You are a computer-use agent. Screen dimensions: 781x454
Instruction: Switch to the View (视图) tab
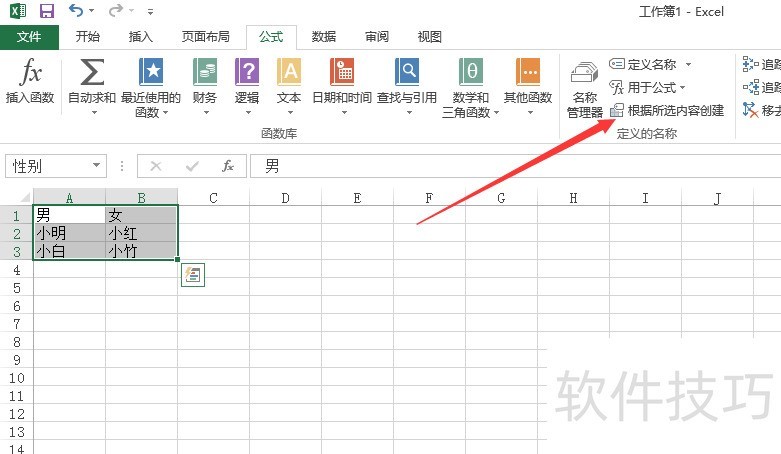pyautogui.click(x=429, y=37)
